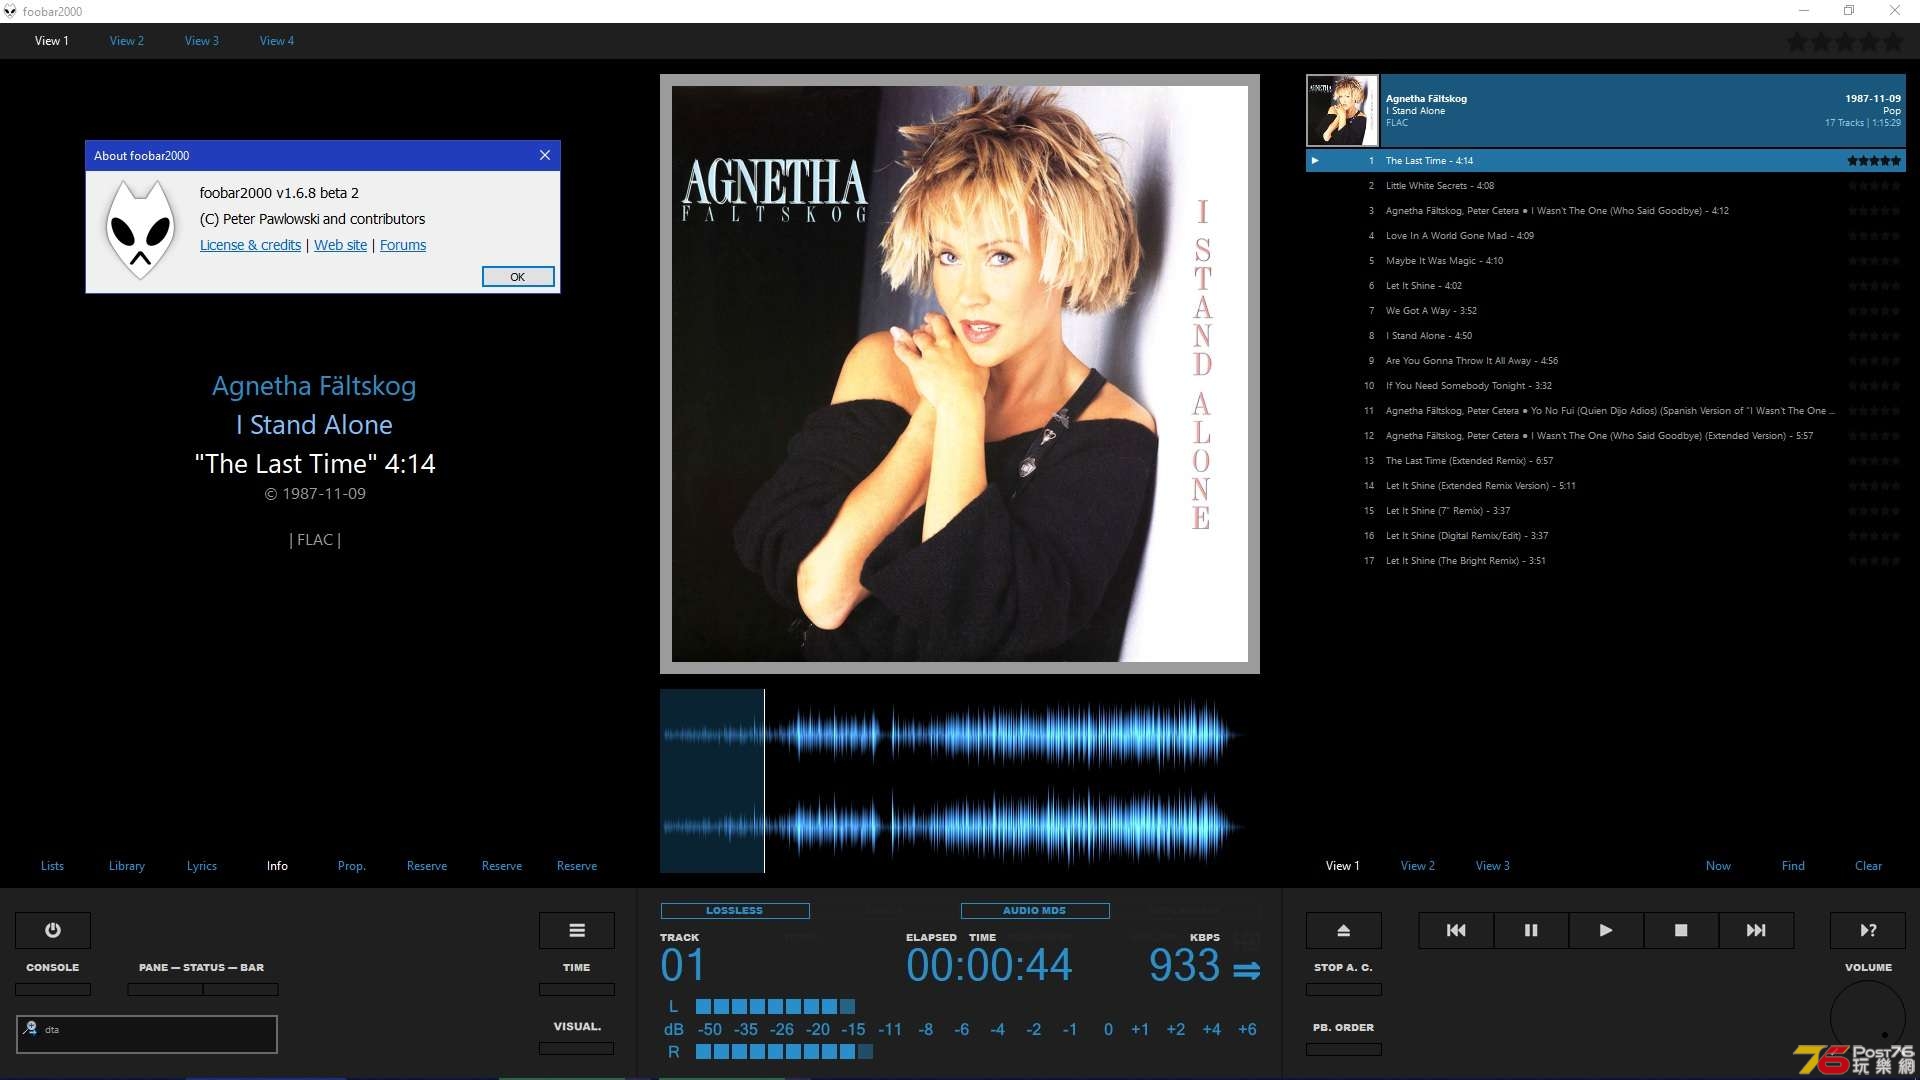Screen dimensions: 1920x1080
Task: Skip to next track
Action: [x=1756, y=930]
